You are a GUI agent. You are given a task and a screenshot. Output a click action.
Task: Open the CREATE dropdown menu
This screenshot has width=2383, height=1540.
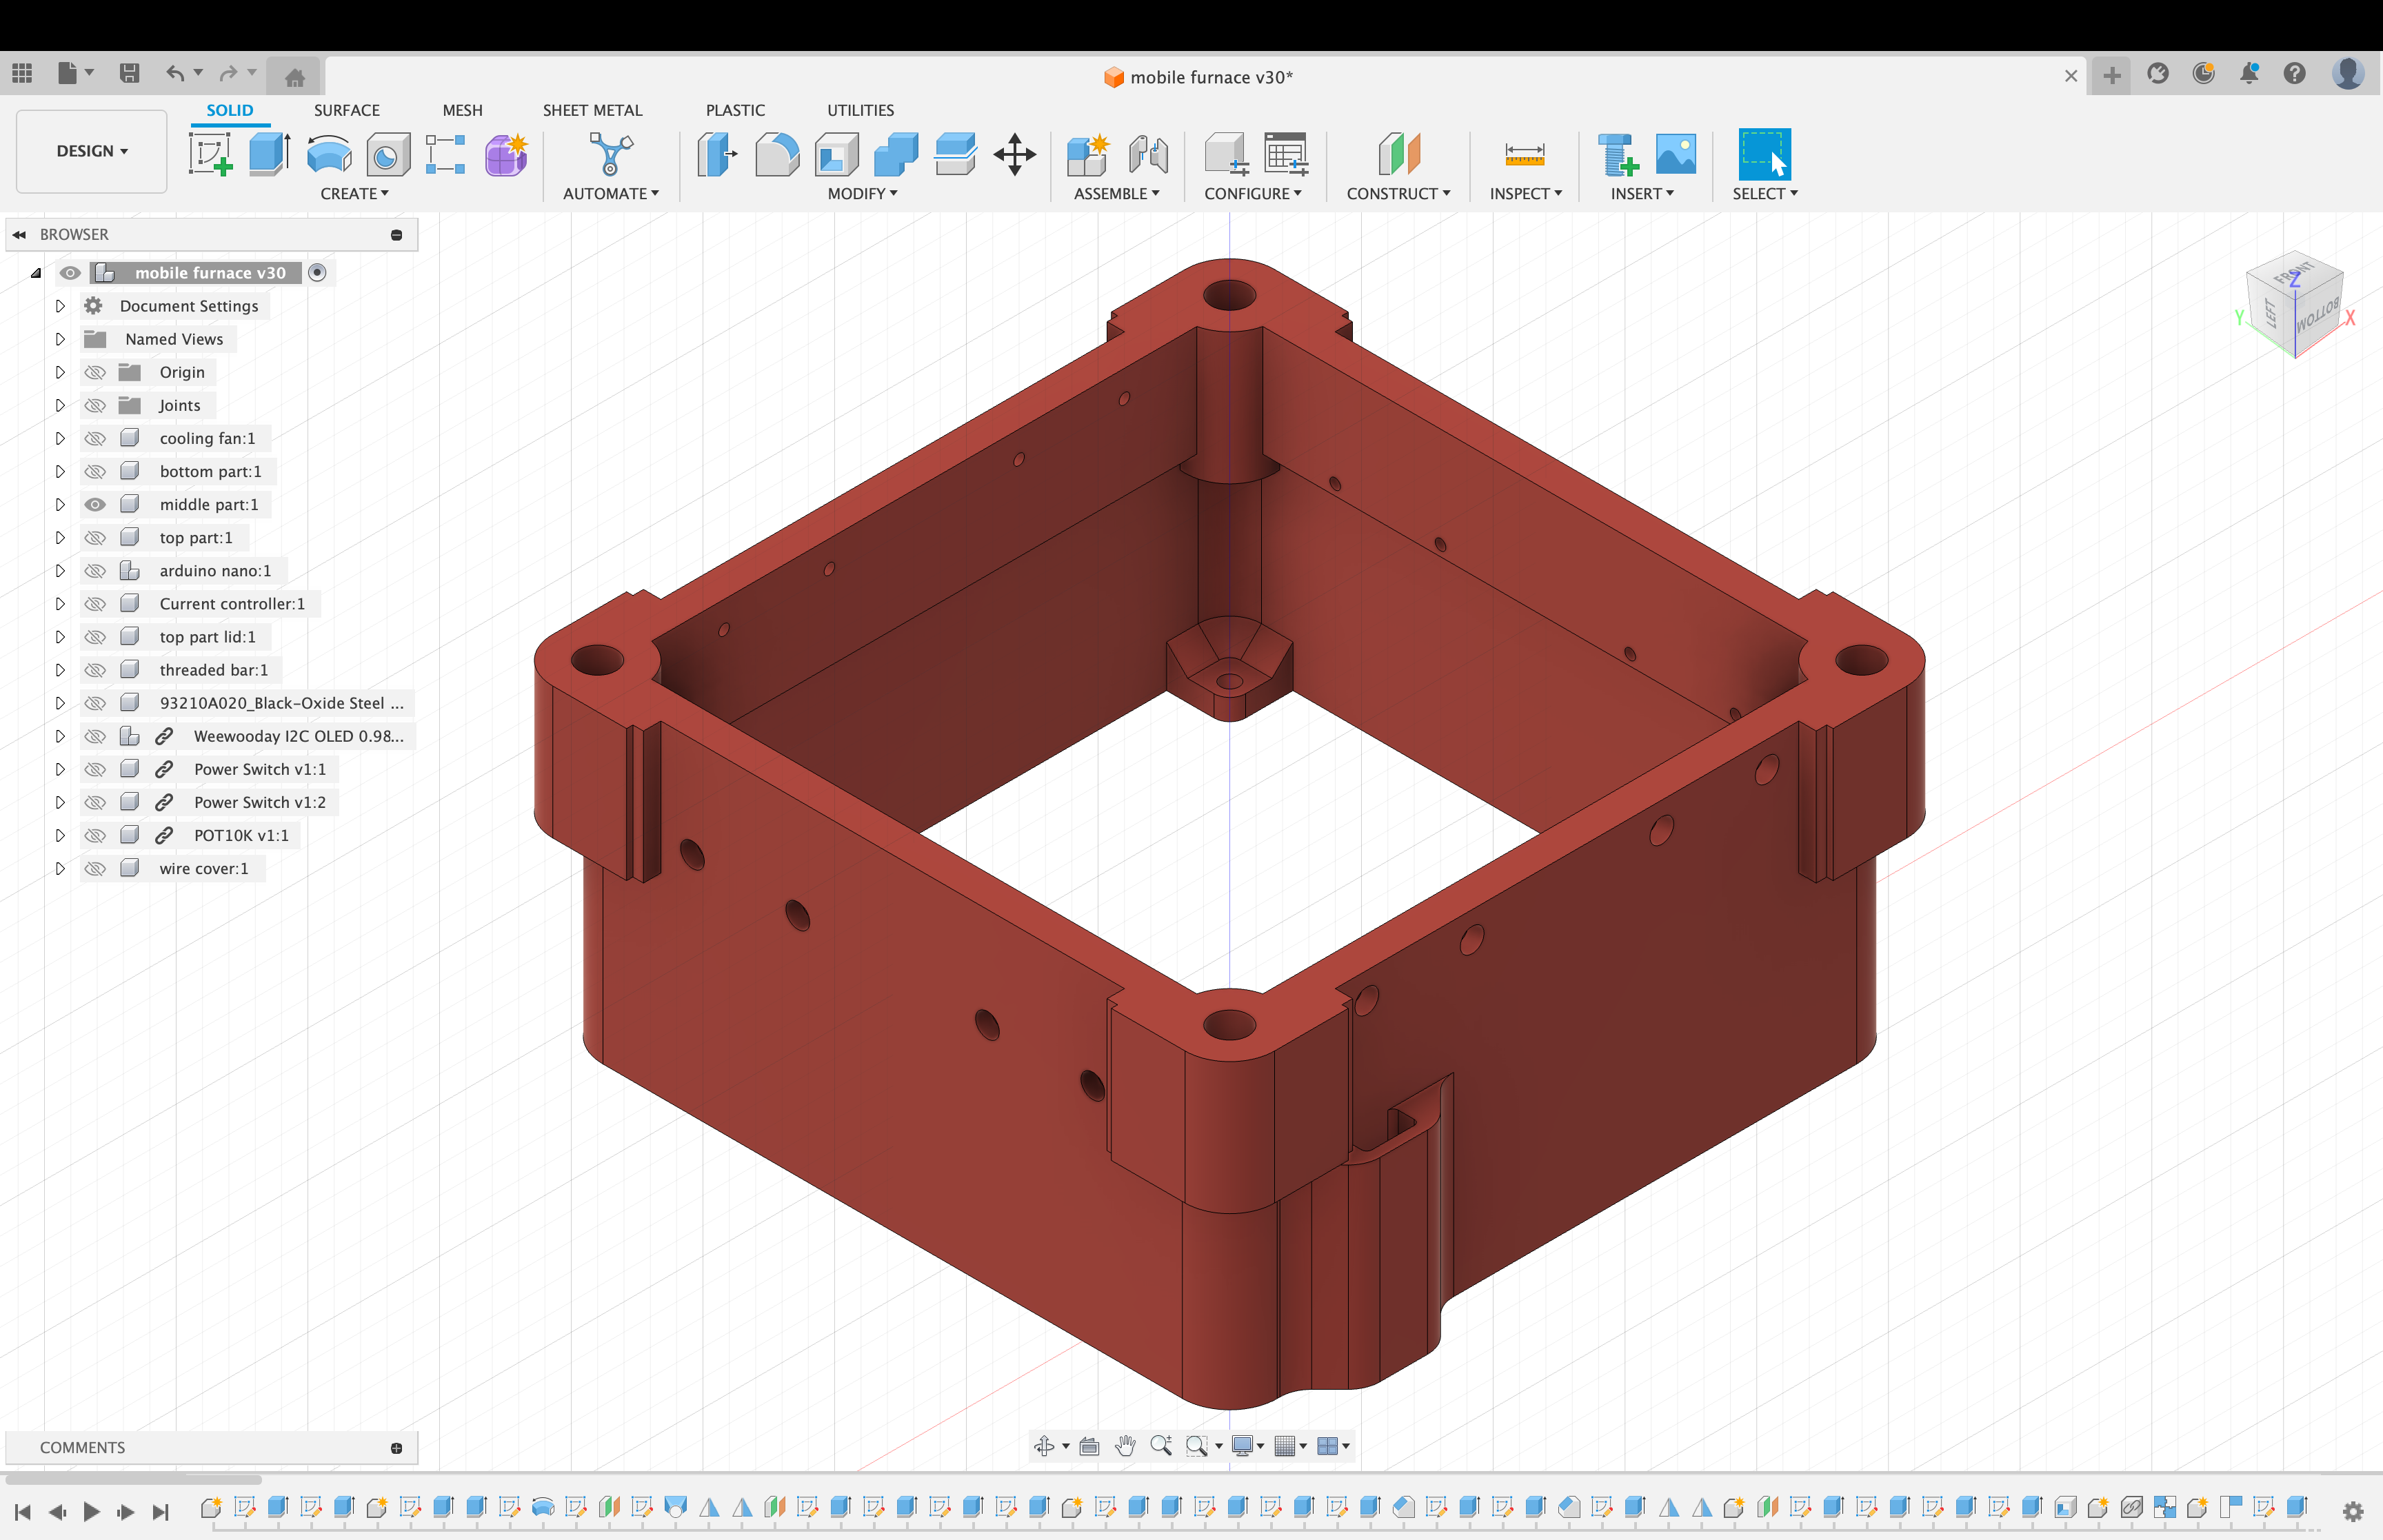354,194
